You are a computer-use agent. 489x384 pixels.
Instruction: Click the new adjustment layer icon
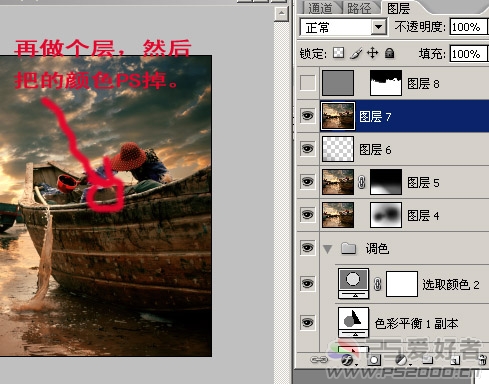pos(401,360)
